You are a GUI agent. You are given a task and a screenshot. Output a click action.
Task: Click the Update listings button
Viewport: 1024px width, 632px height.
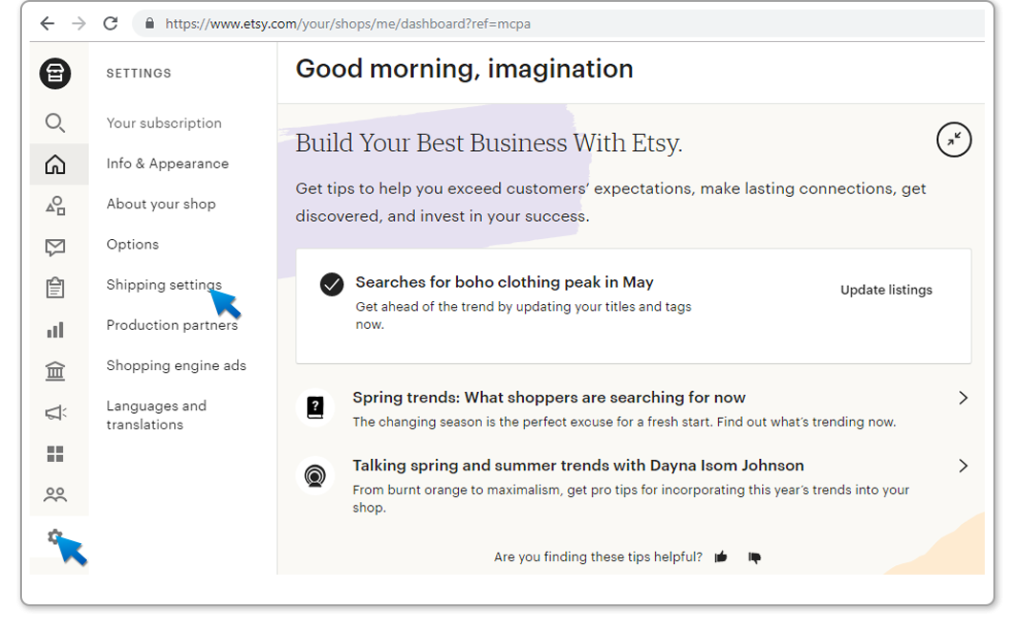point(886,290)
